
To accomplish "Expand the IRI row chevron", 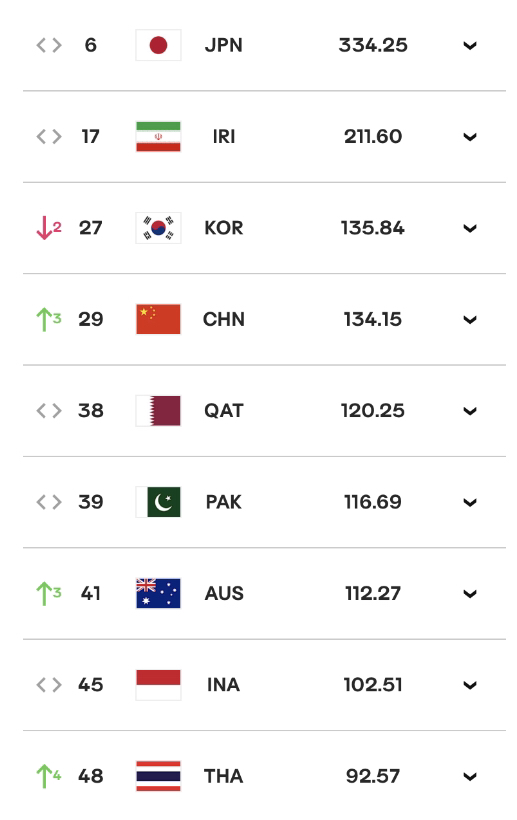I will tap(470, 137).
